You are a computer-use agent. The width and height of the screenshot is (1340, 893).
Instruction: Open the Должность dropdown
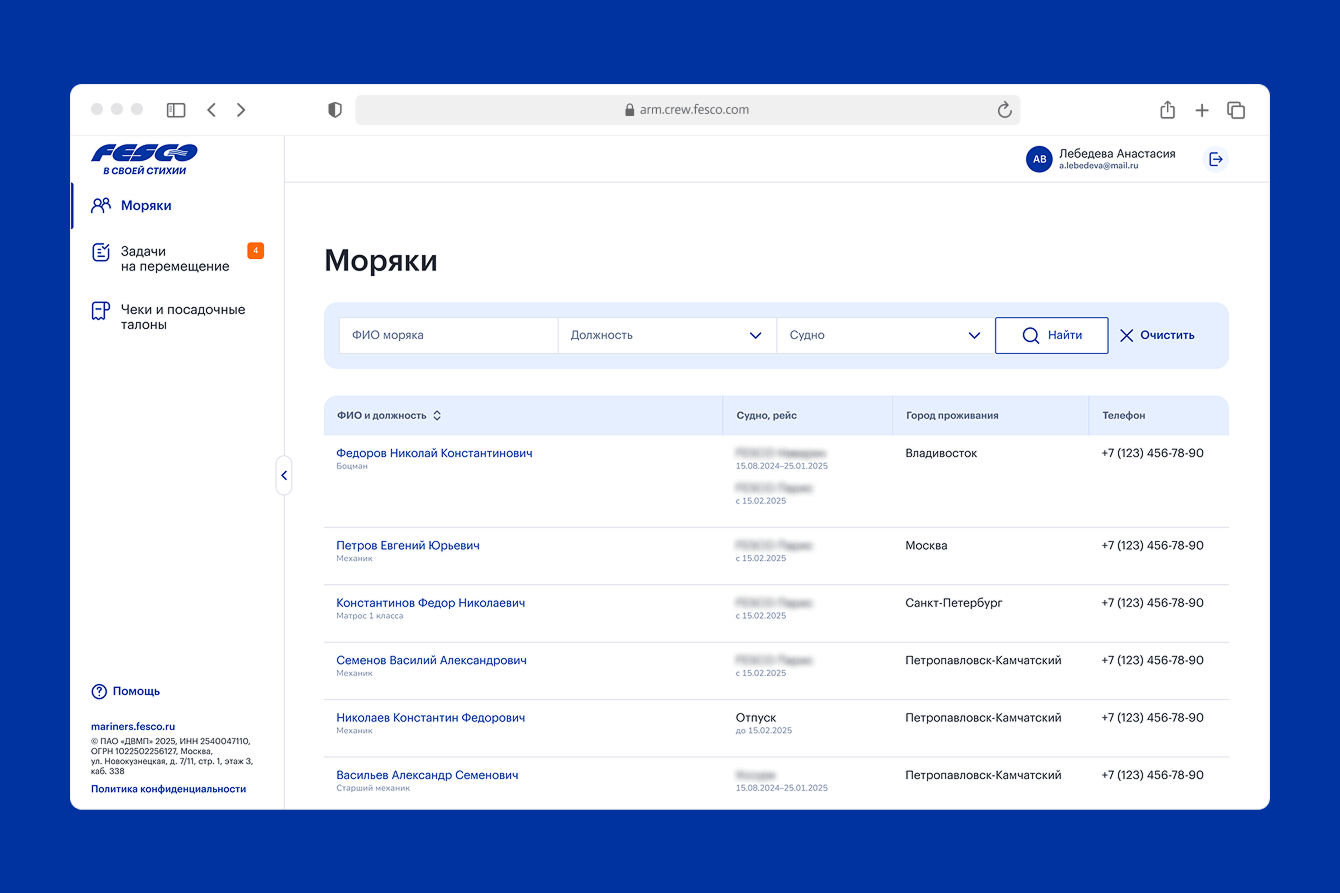pos(666,335)
